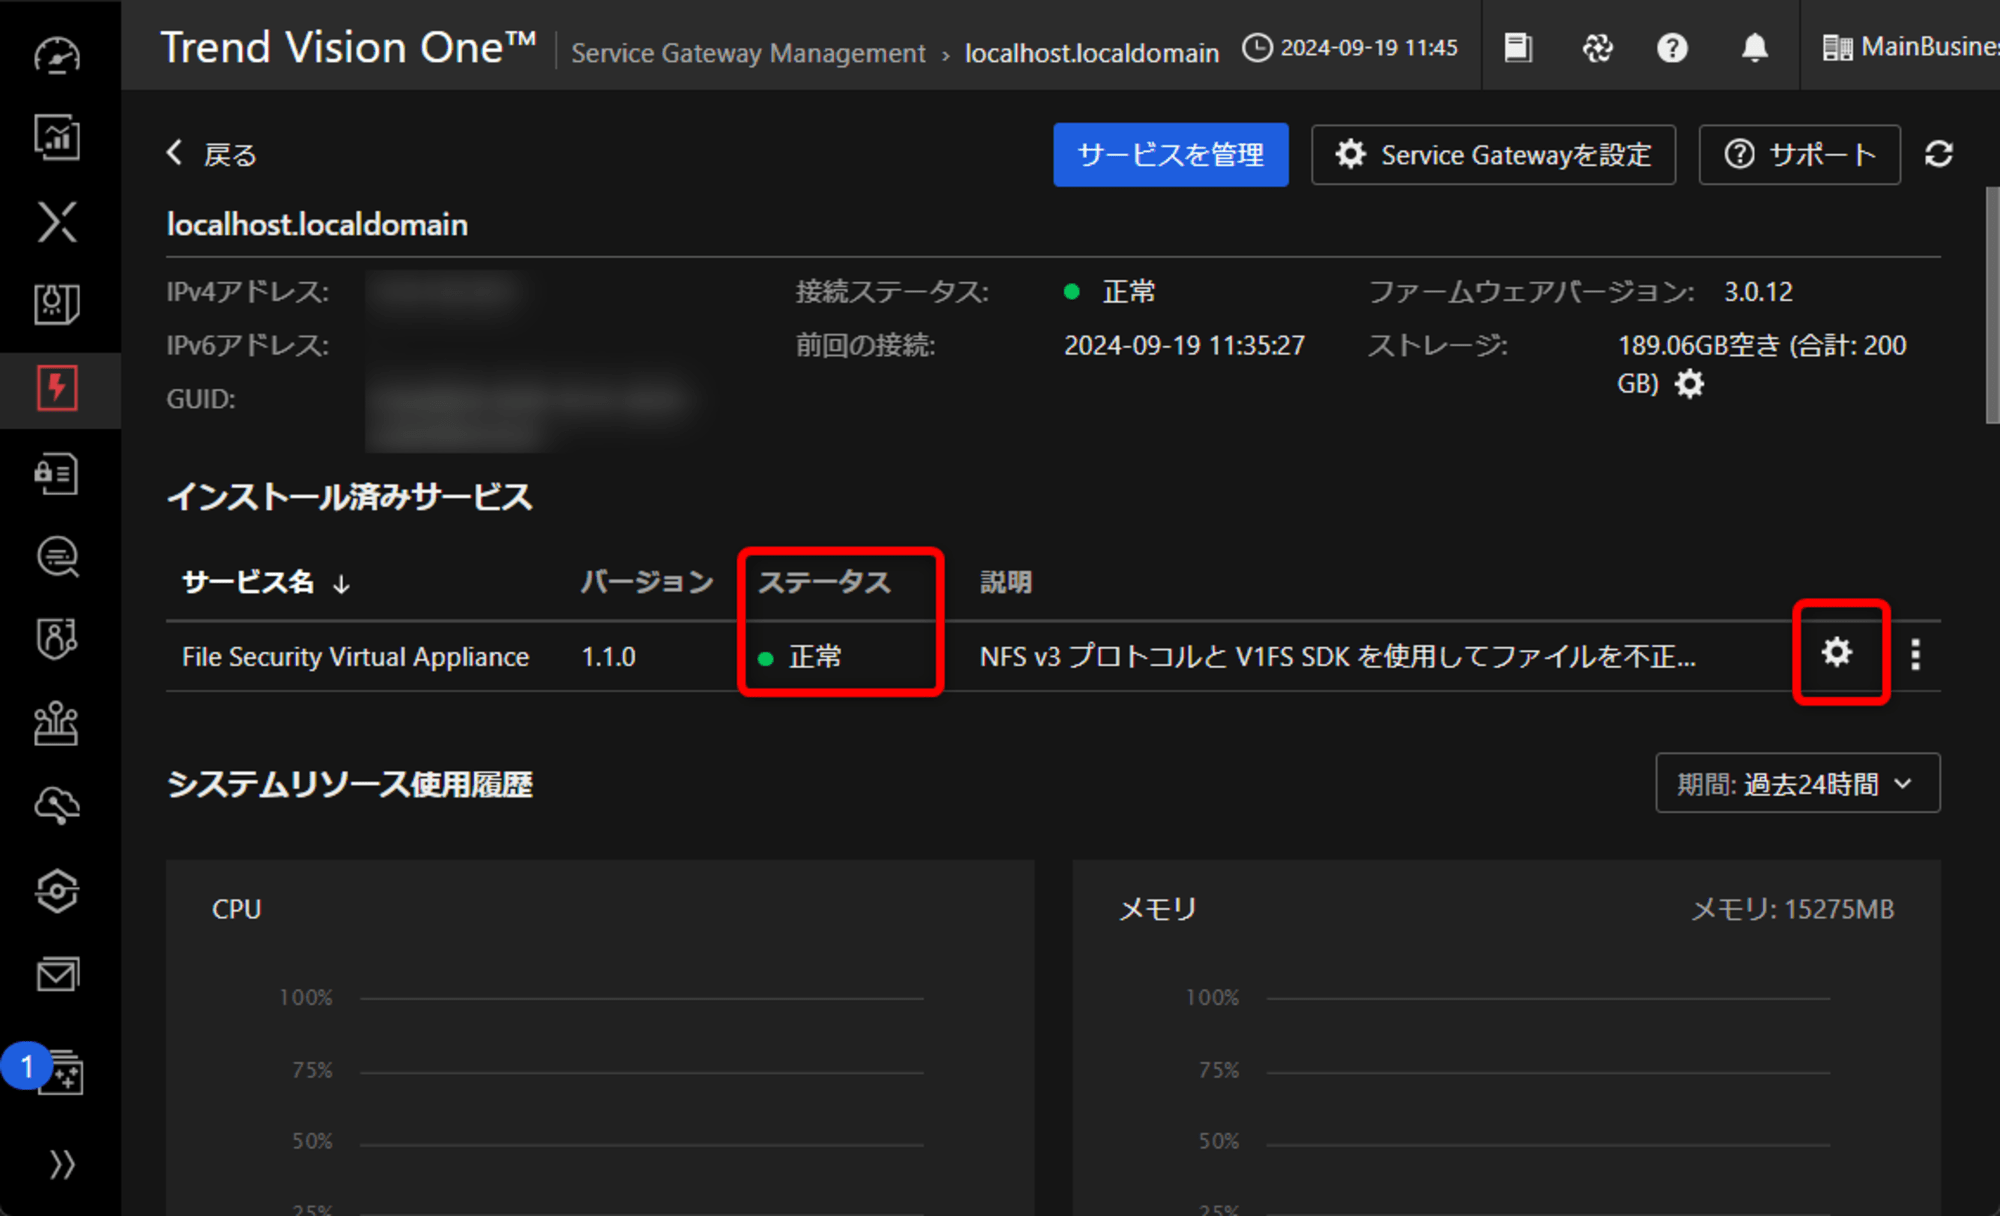2000x1216 pixels.
Task: Go back with 戻る link
Action: pyautogui.click(x=212, y=154)
